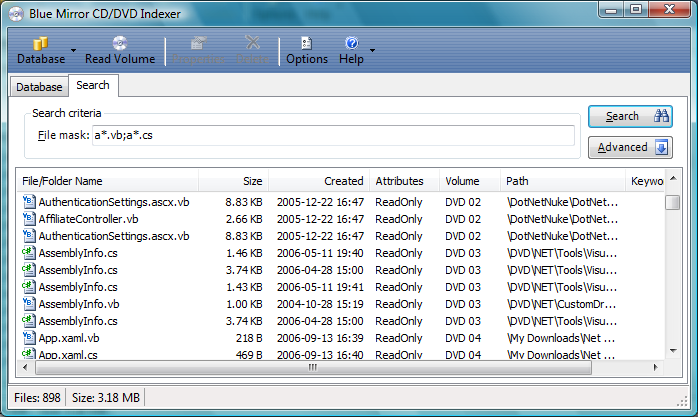This screenshot has height=417, width=698.
Task: Select App.xaml.vb in results list
Action: pos(341,338)
